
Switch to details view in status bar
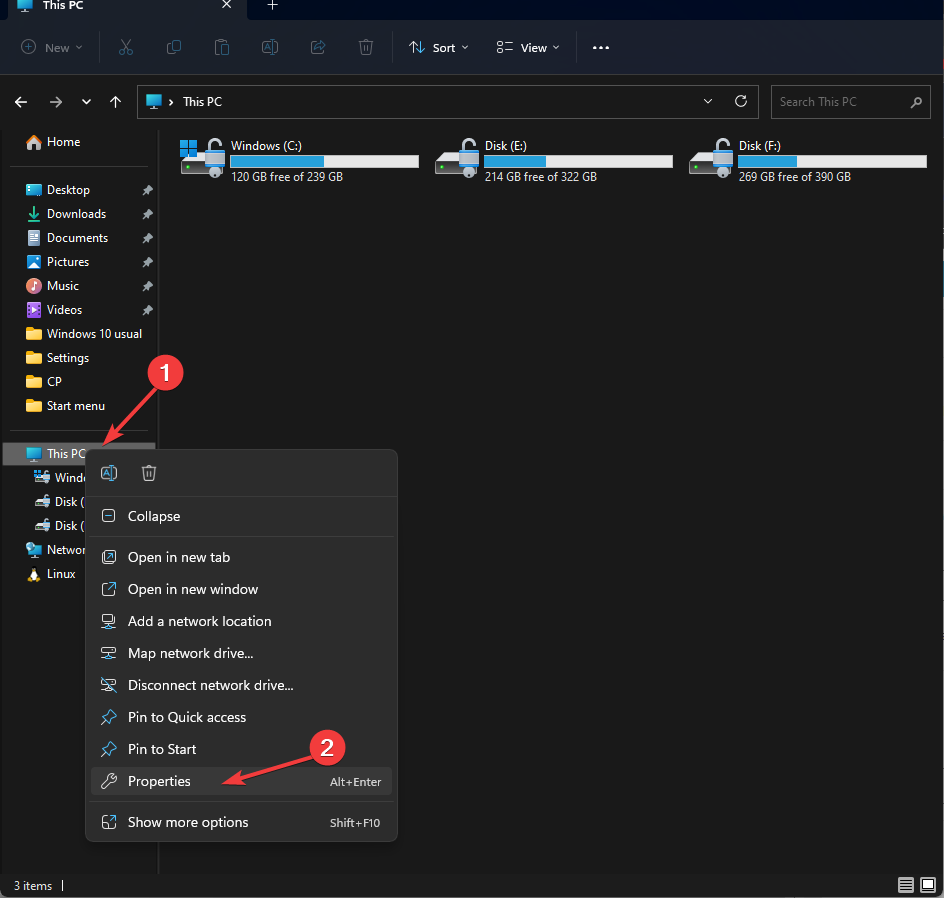click(x=905, y=885)
